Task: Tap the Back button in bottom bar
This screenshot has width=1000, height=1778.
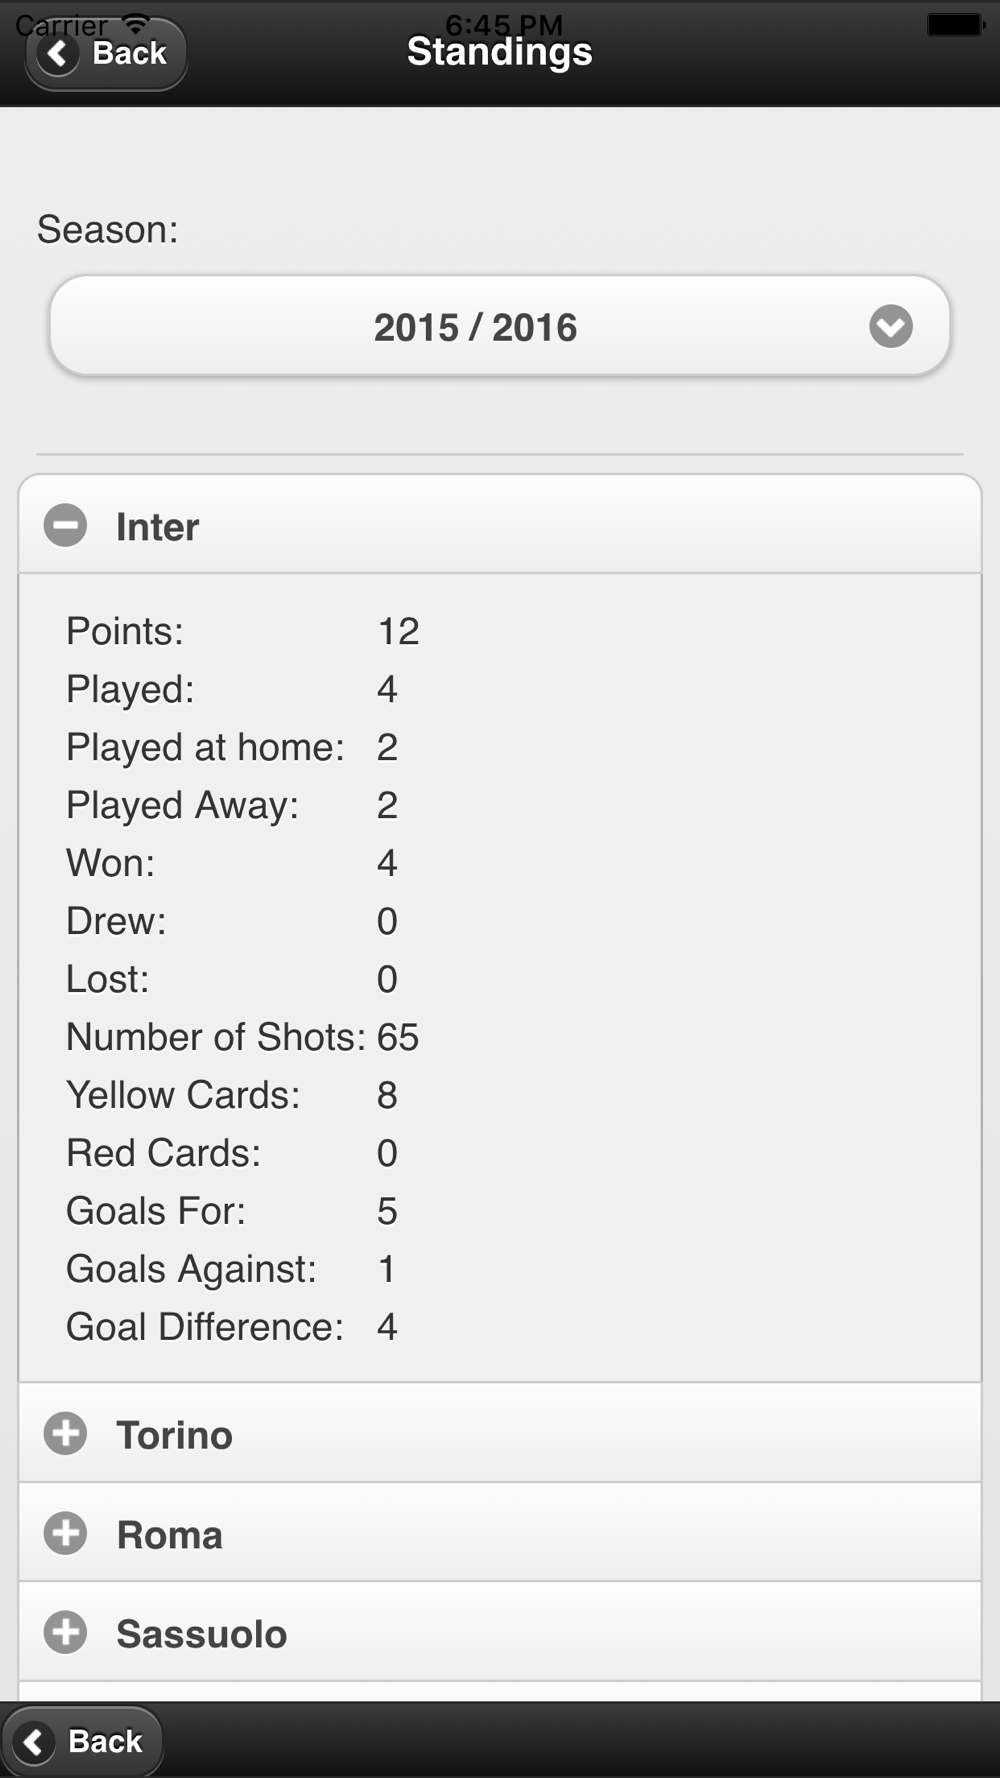Action: pos(82,1742)
